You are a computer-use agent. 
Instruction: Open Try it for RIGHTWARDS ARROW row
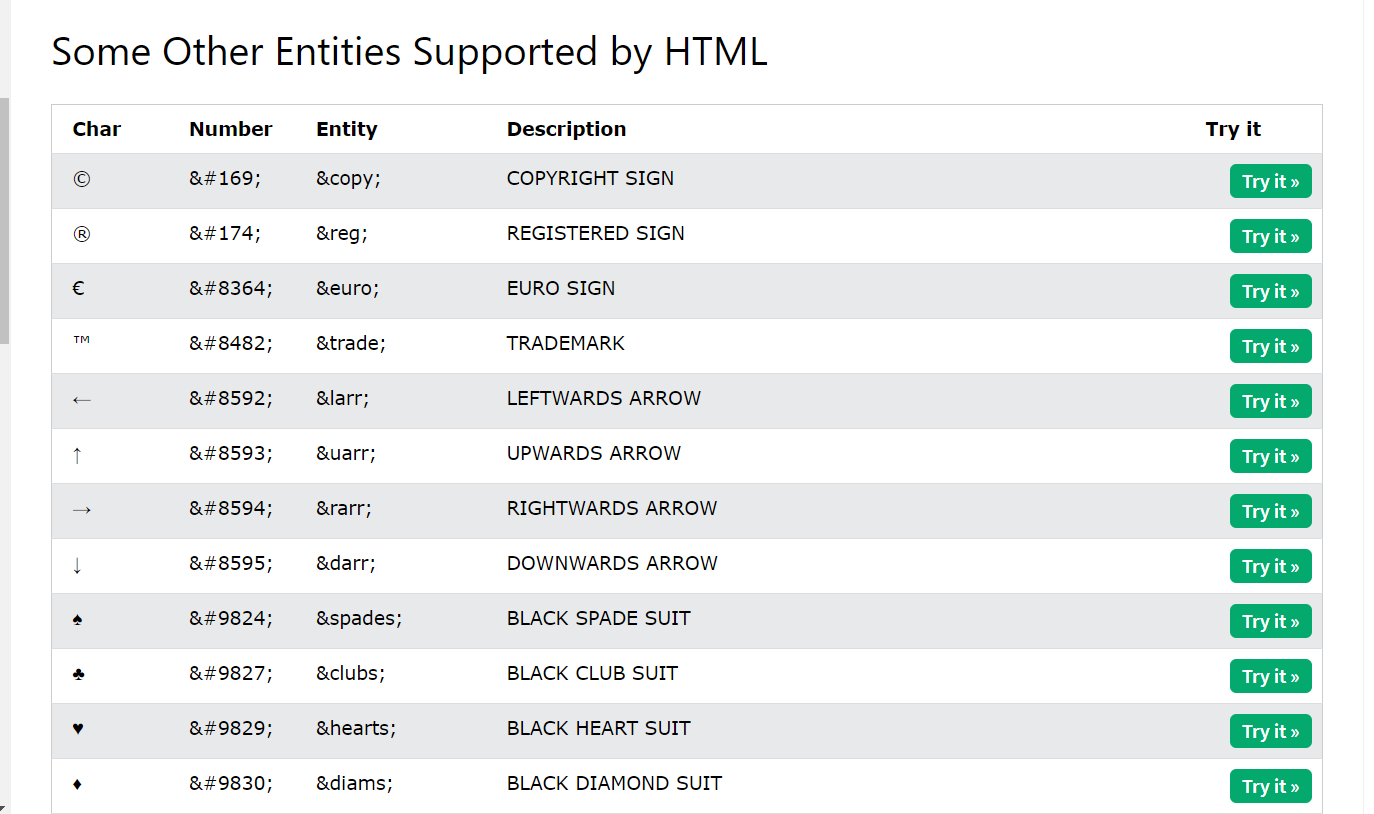click(1270, 512)
